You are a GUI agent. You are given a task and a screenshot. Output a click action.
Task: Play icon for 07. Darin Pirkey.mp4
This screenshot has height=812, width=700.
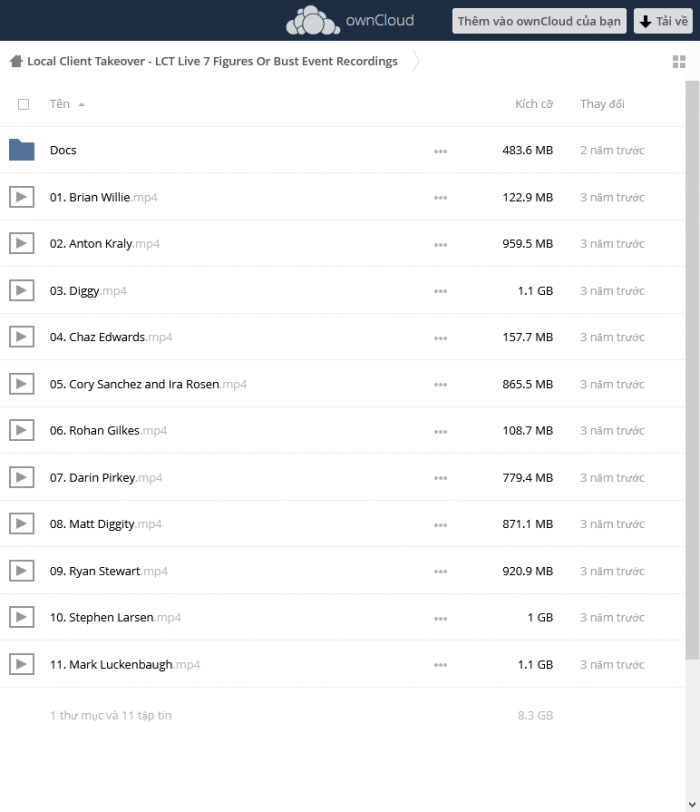point(22,477)
